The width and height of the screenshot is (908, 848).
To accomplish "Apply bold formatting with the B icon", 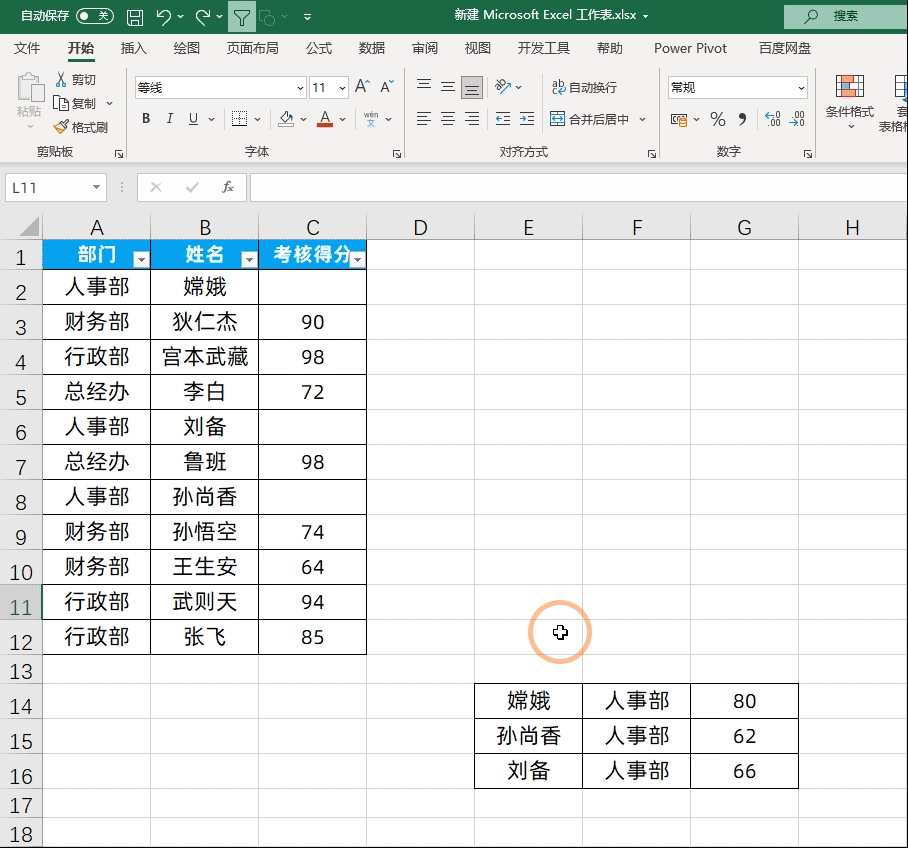I will 145,117.
